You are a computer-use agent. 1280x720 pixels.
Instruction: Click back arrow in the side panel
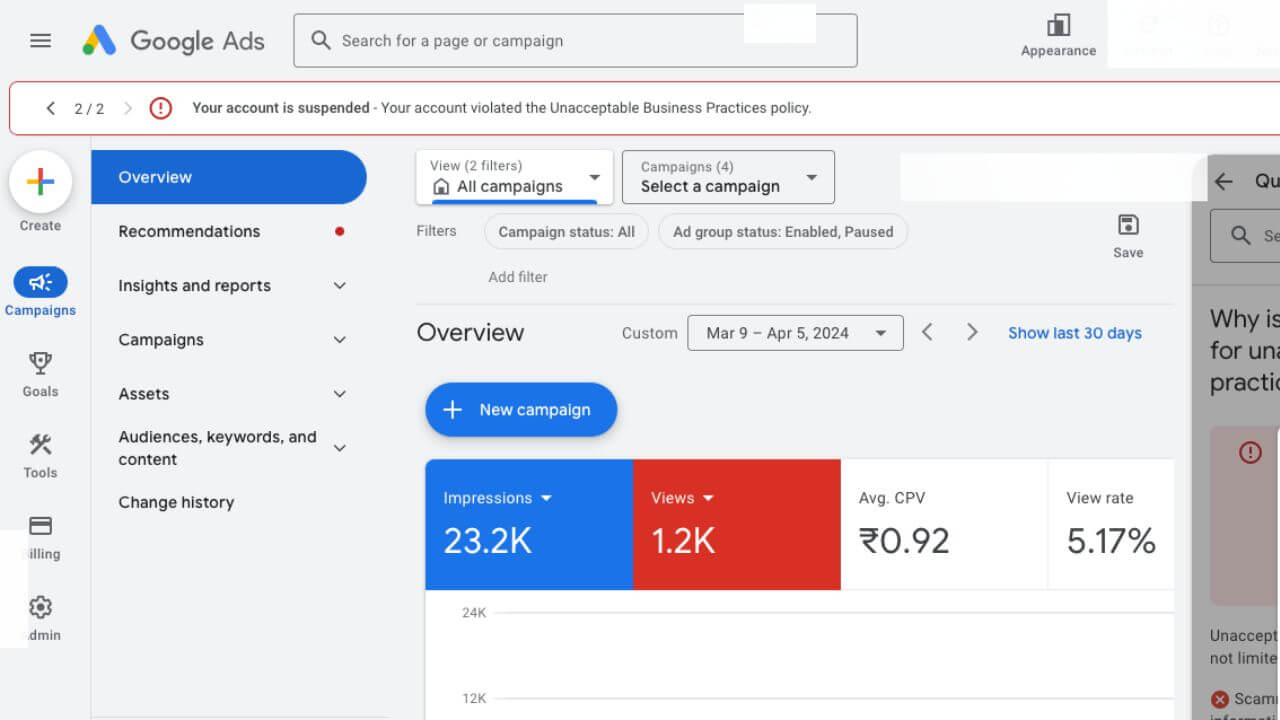[1224, 181]
